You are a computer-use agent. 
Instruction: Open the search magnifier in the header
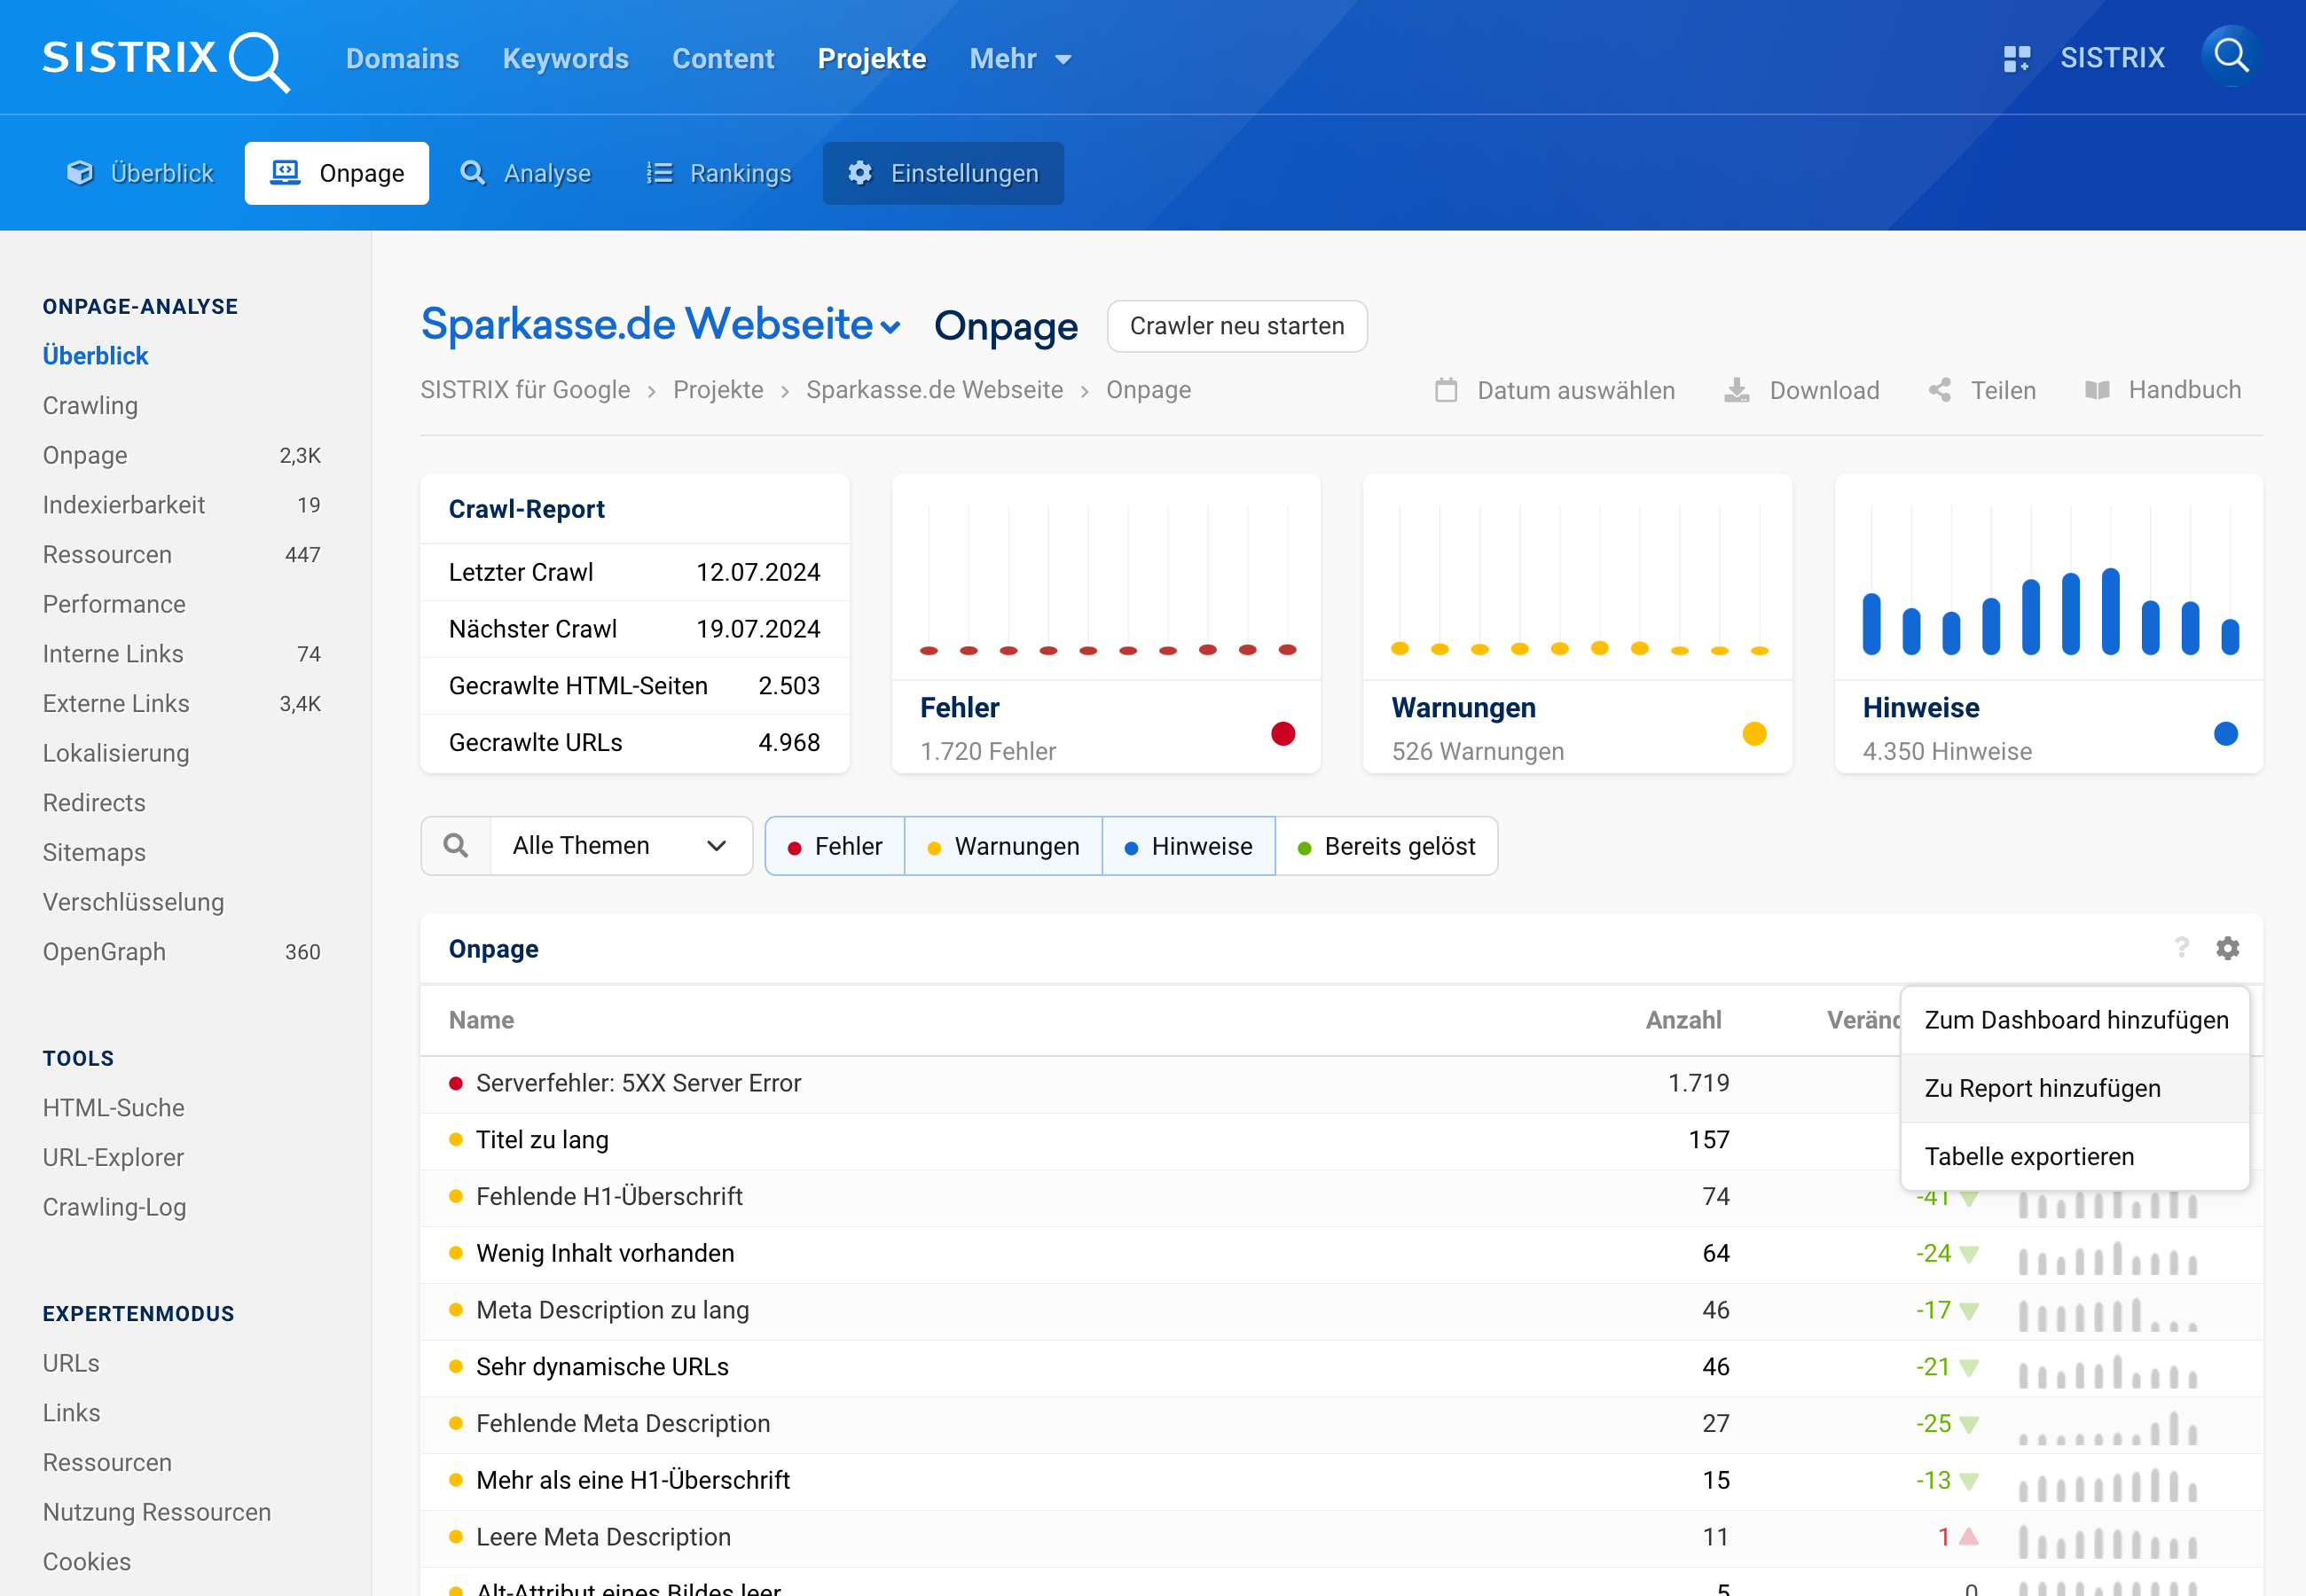point(2231,56)
